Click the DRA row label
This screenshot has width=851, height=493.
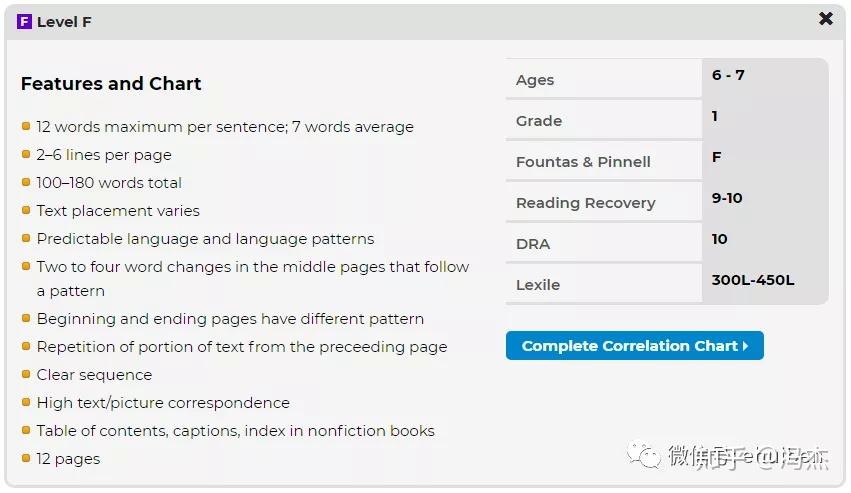coord(533,244)
